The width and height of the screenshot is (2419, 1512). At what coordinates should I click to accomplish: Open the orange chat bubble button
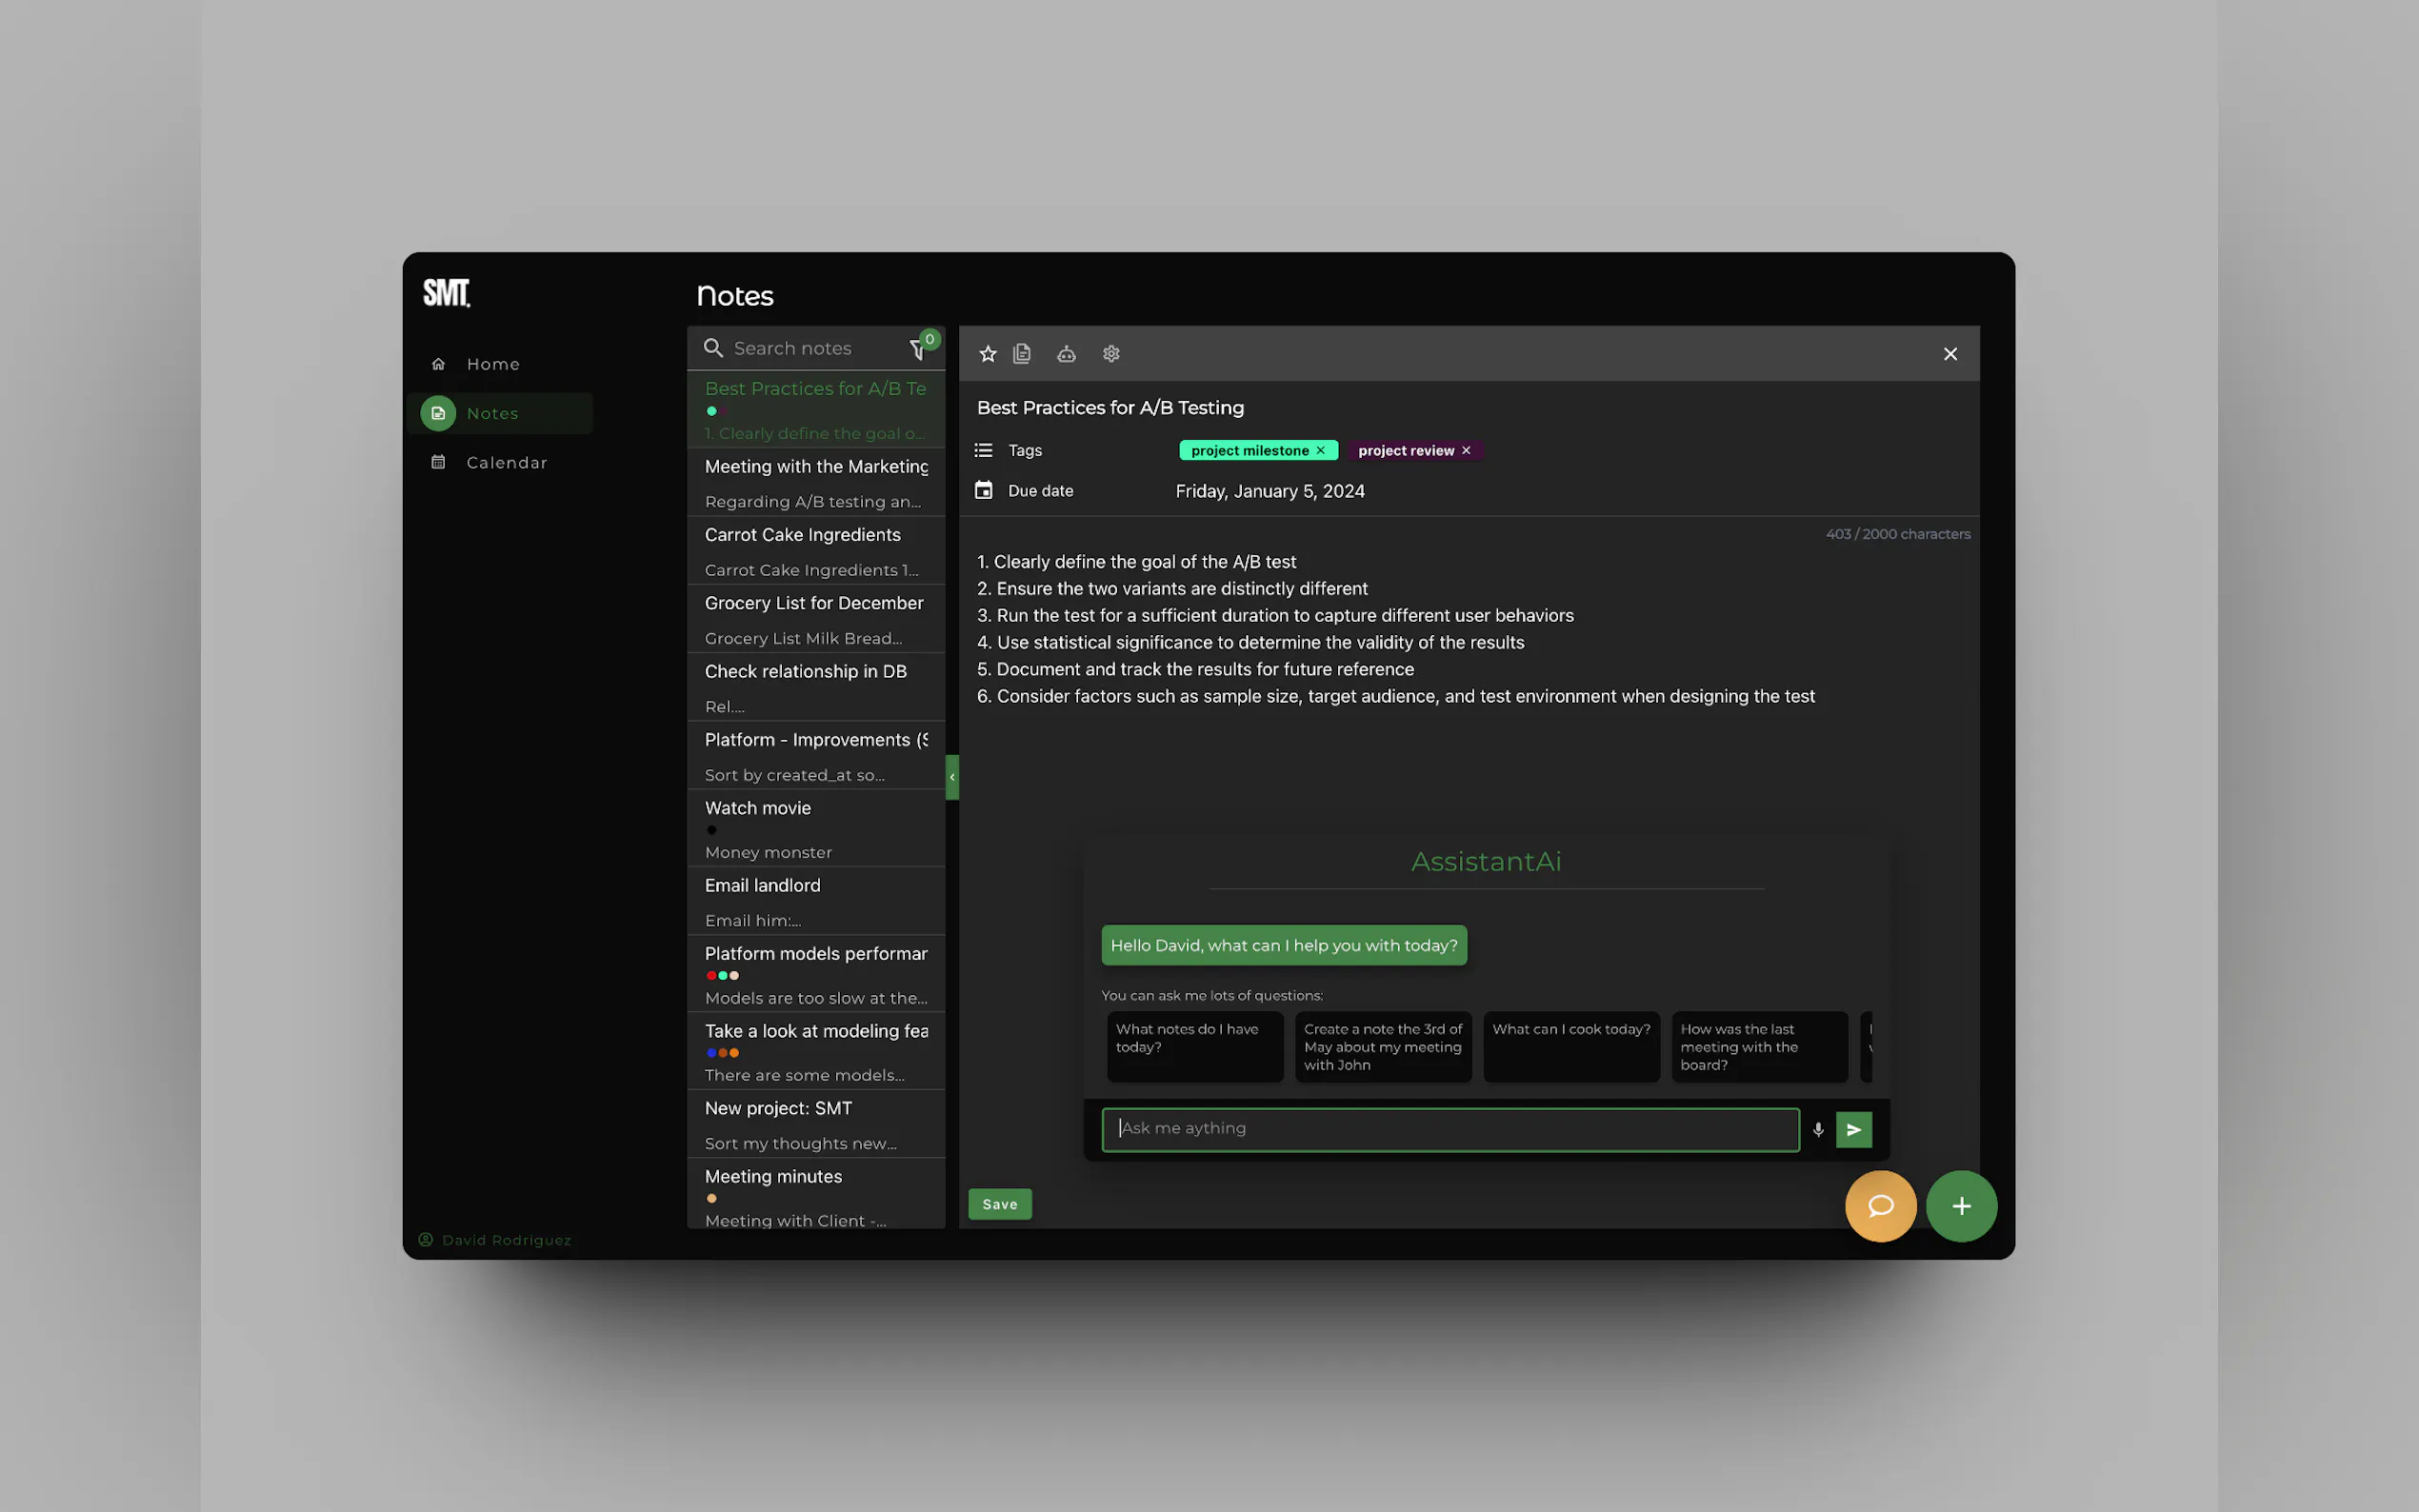click(x=1880, y=1206)
